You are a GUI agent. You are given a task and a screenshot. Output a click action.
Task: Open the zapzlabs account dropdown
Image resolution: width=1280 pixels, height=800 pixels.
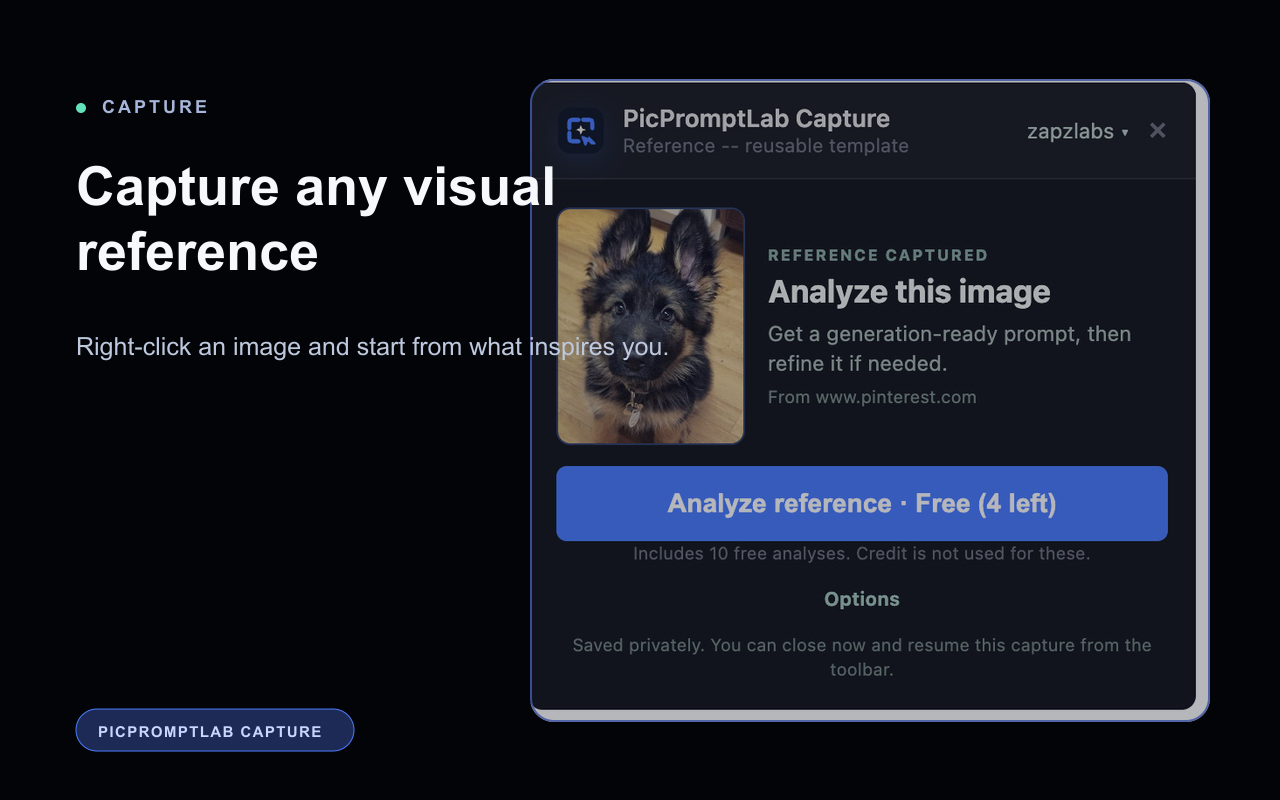(1078, 131)
